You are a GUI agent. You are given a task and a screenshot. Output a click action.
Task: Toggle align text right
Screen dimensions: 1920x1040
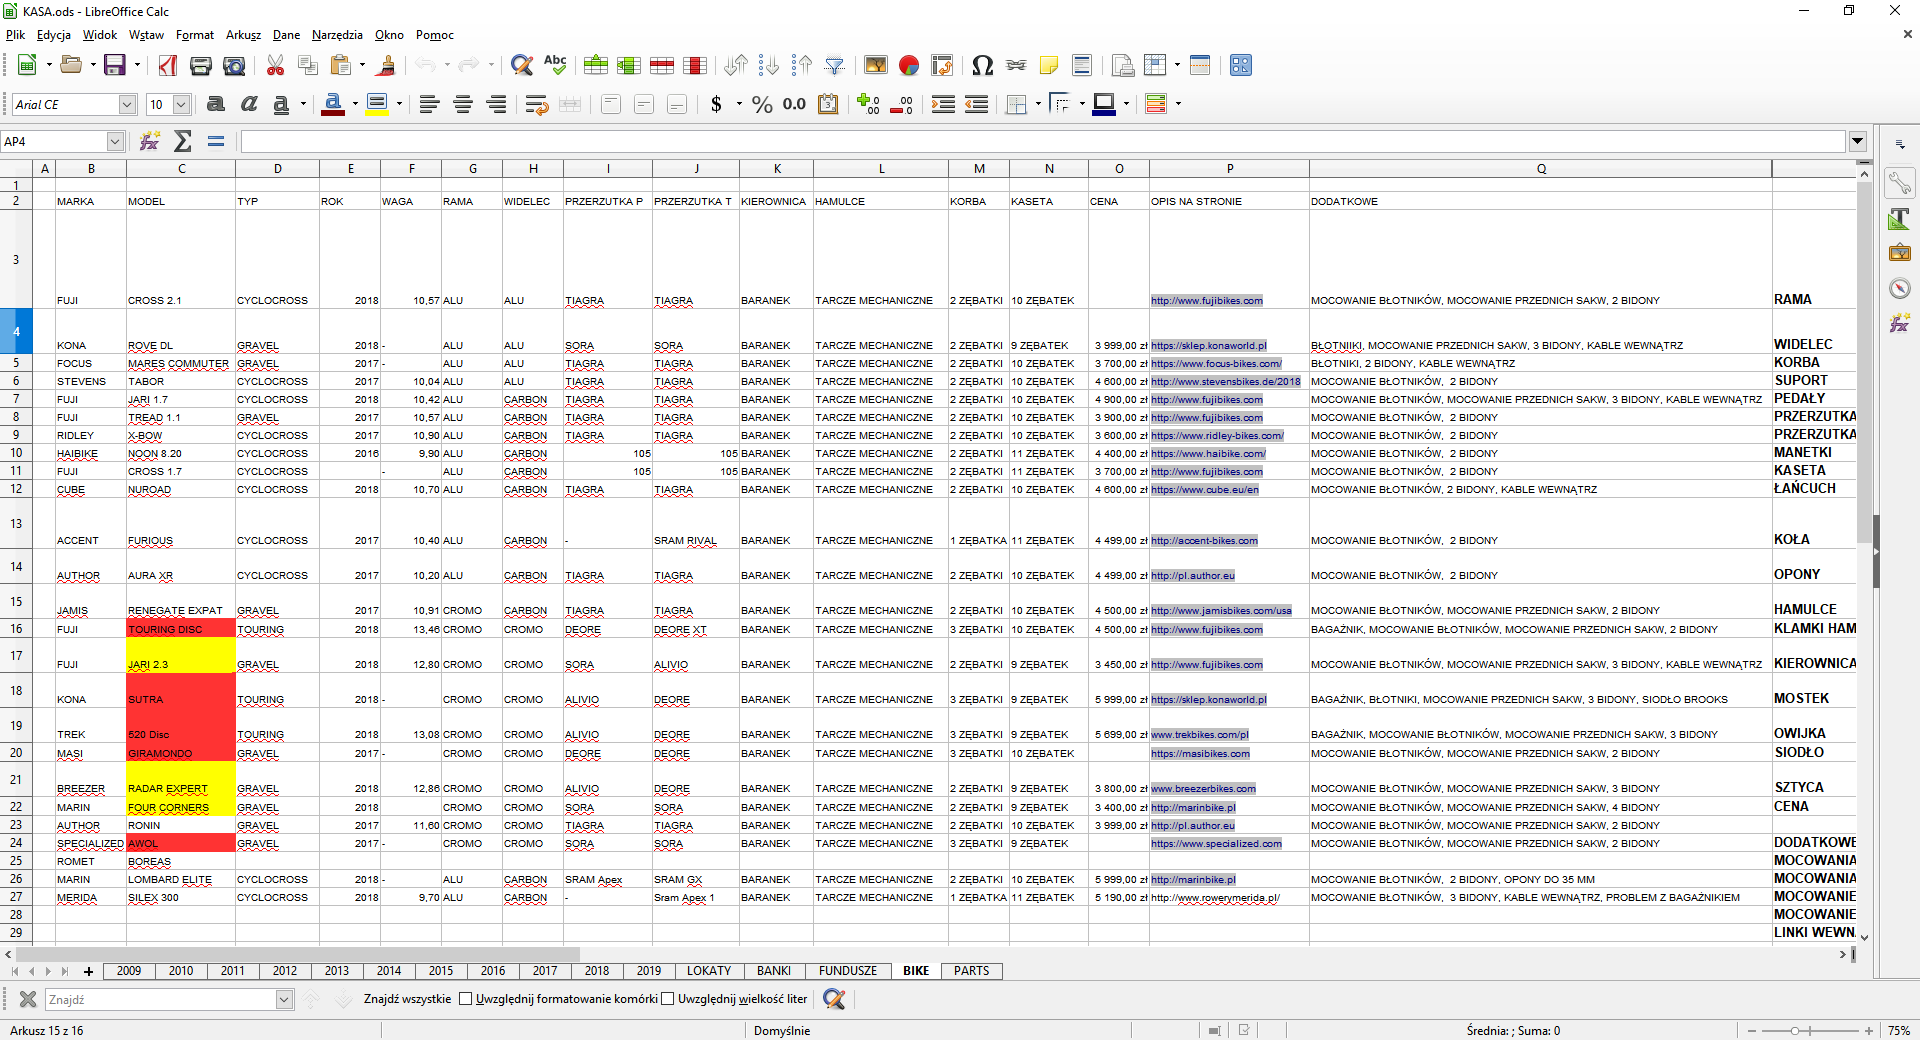[496, 104]
